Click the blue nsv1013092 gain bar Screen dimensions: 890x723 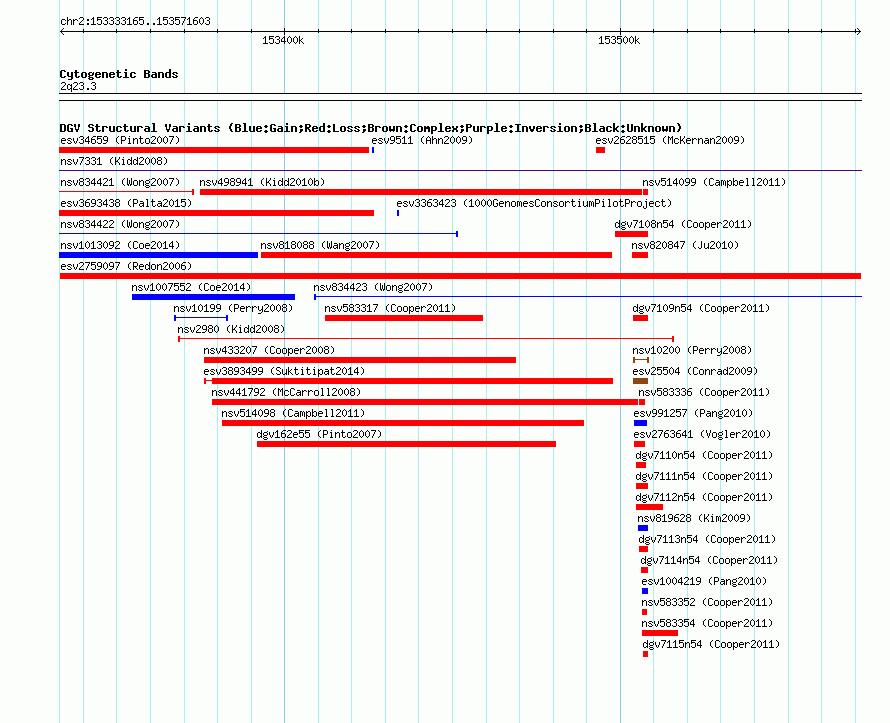(x=158, y=255)
